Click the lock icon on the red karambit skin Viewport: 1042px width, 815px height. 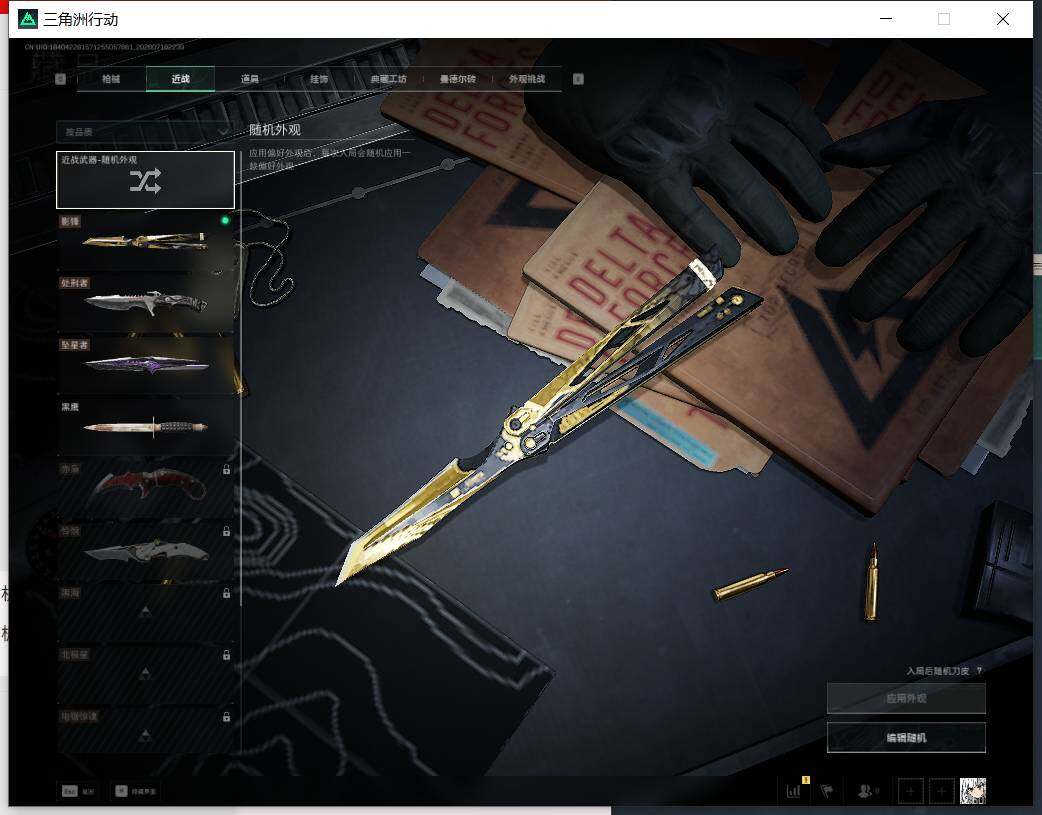click(x=227, y=469)
